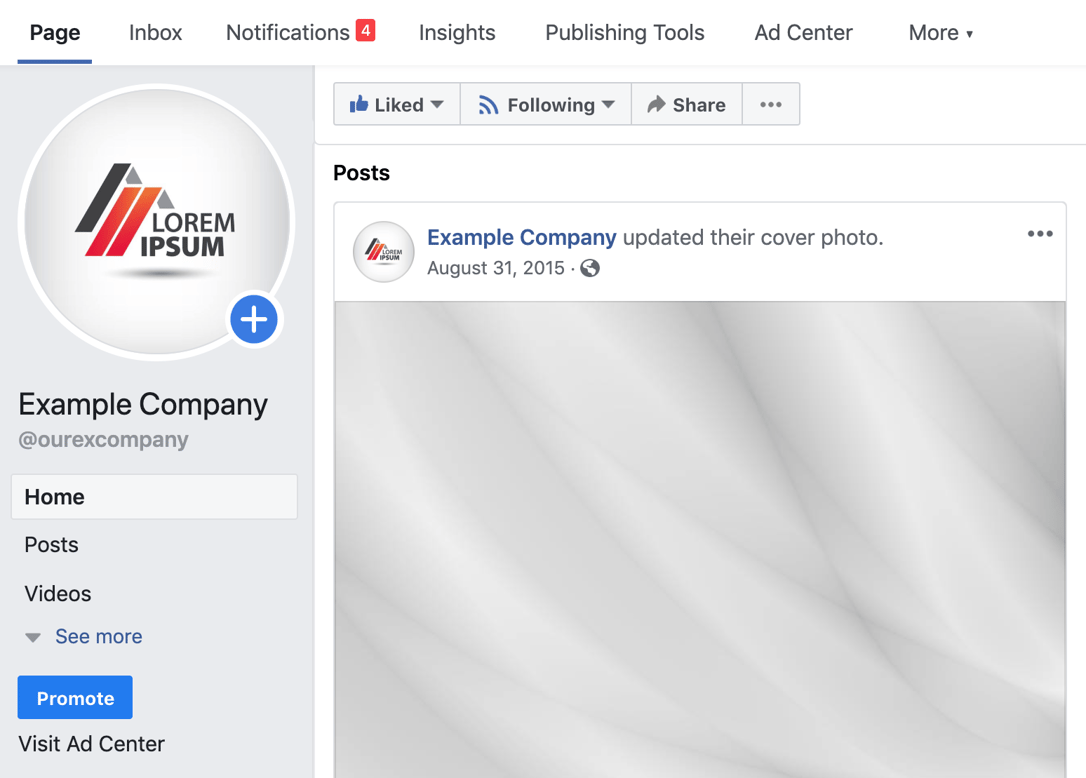Open the ellipsis options next to Share

[771, 103]
